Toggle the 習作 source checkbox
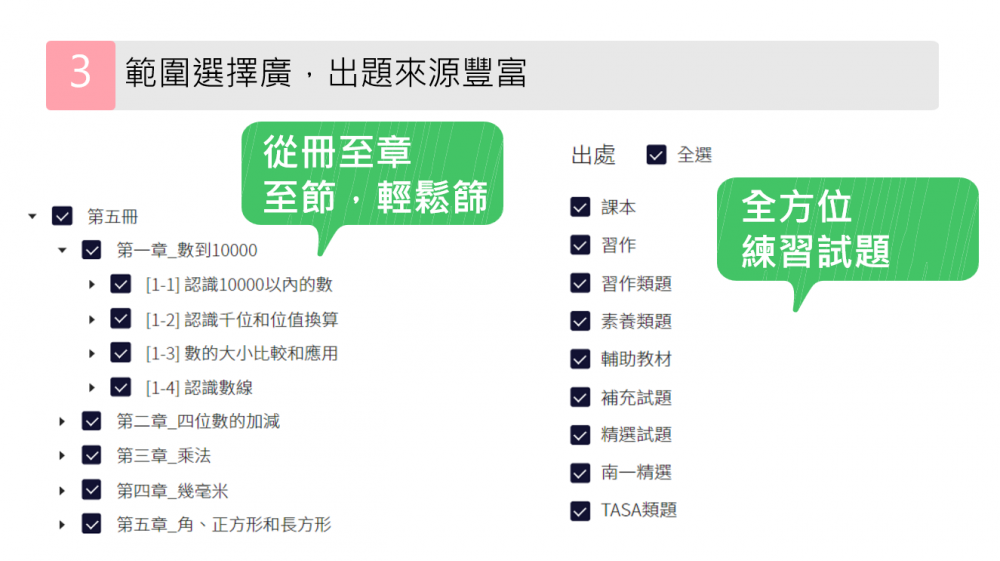The height and width of the screenshot is (561, 1000). pos(580,245)
